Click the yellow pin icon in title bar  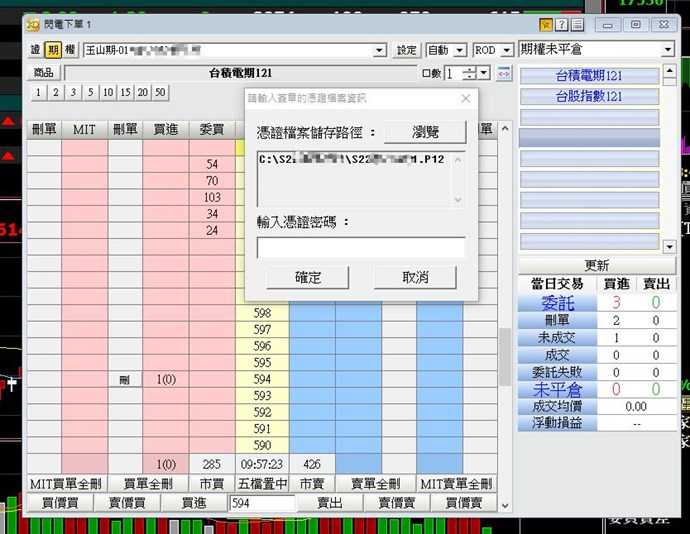546,24
